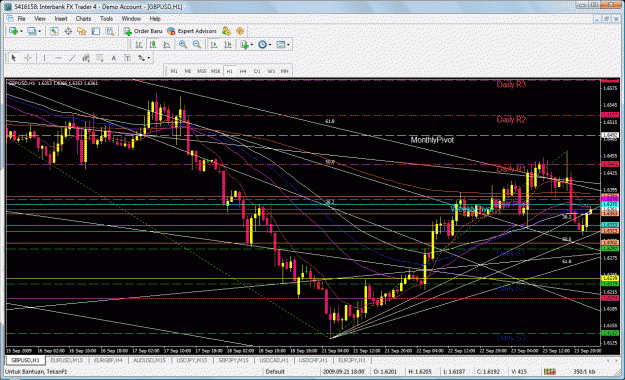Select the Text Label tool (T)
Image resolution: width=625 pixels, height=380 pixels.
pyautogui.click(x=128, y=58)
